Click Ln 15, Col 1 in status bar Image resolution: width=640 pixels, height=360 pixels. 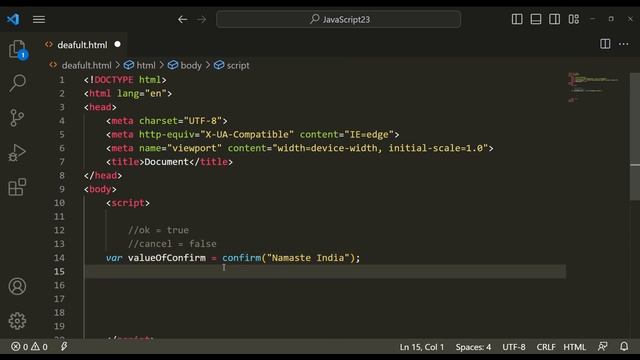422,347
